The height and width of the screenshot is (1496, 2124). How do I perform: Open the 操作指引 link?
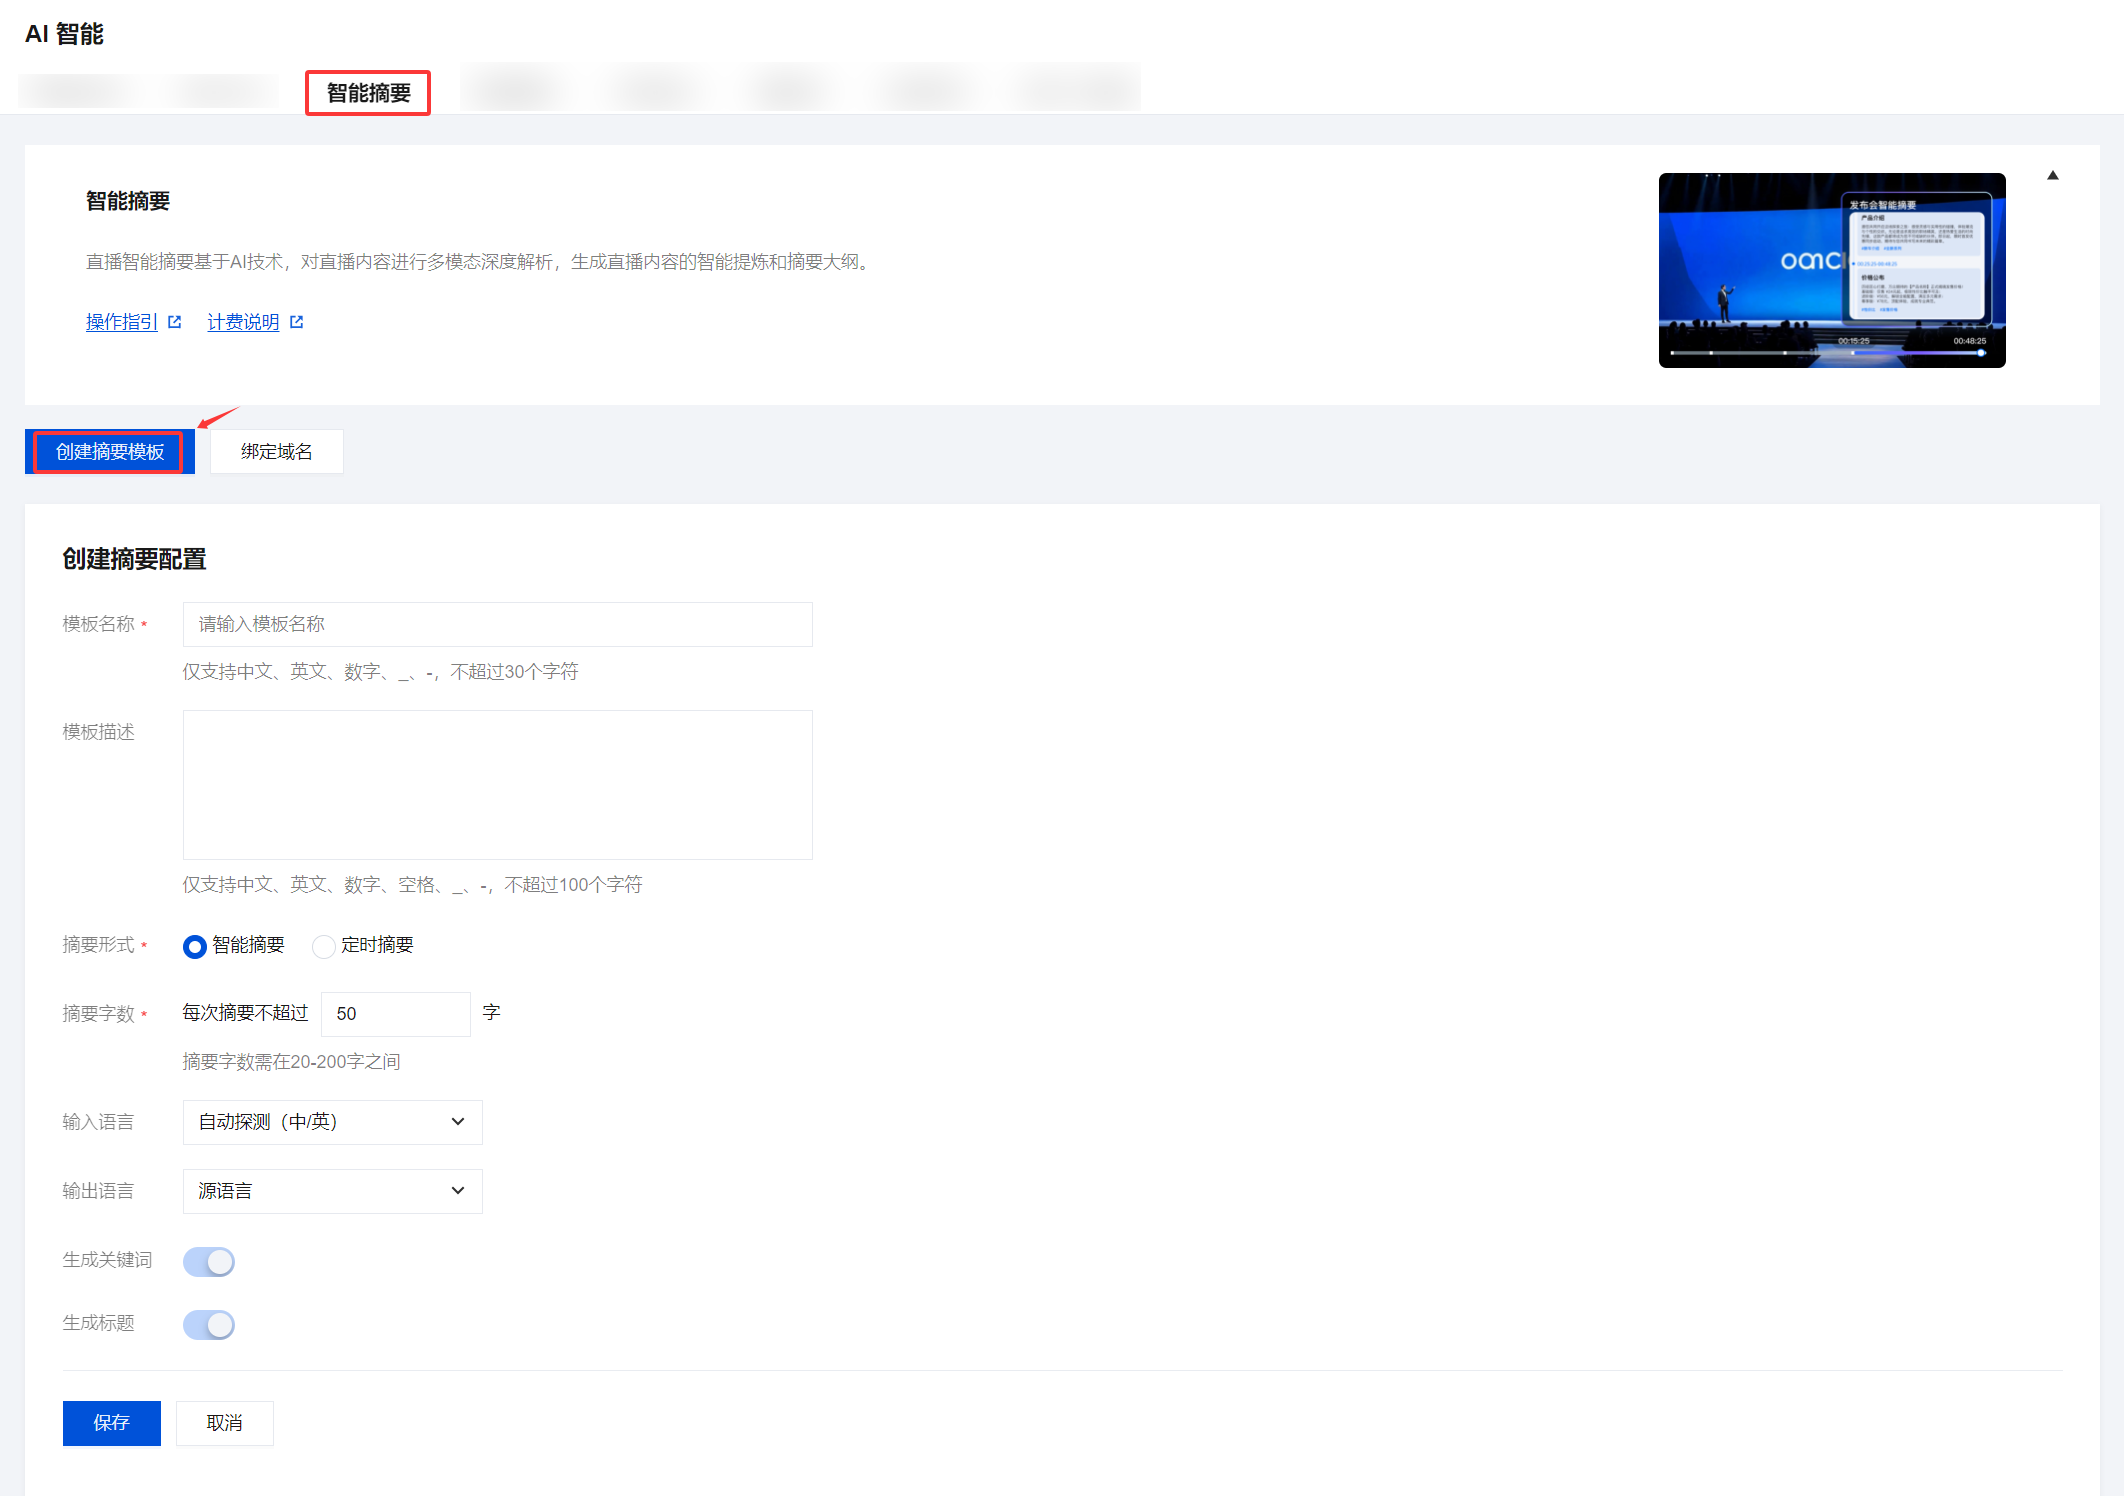tap(122, 322)
